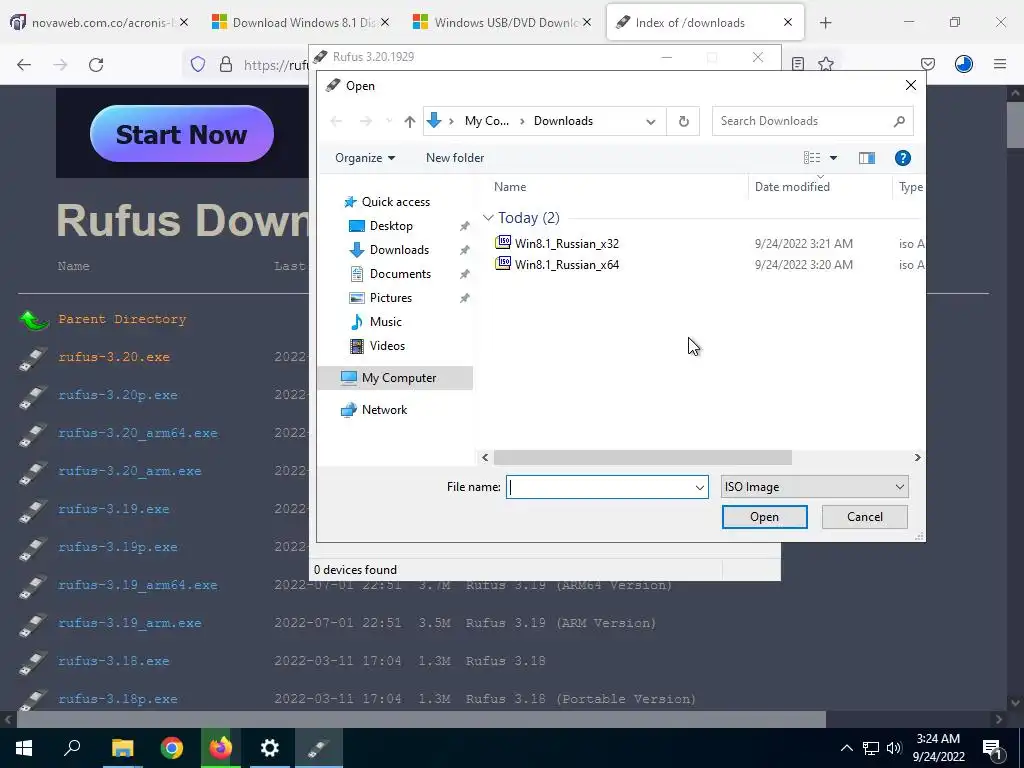Expand the view options dropdown arrow

pos(833,158)
